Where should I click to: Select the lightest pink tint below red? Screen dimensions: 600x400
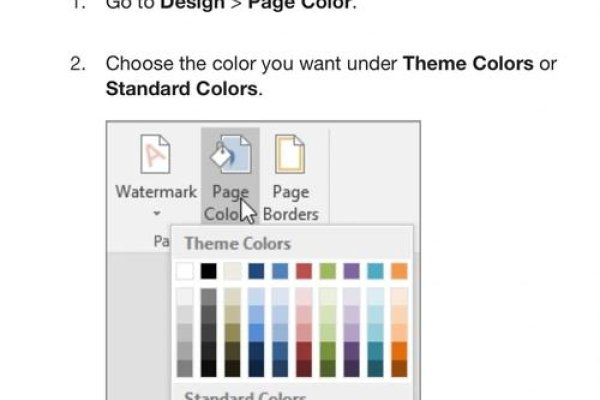pos(304,297)
